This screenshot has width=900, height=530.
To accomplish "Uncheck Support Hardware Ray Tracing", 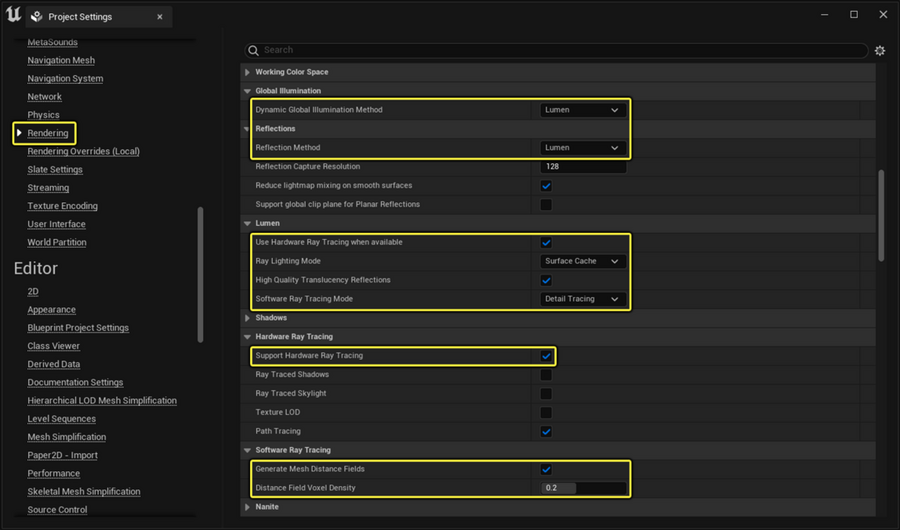I will [x=546, y=356].
